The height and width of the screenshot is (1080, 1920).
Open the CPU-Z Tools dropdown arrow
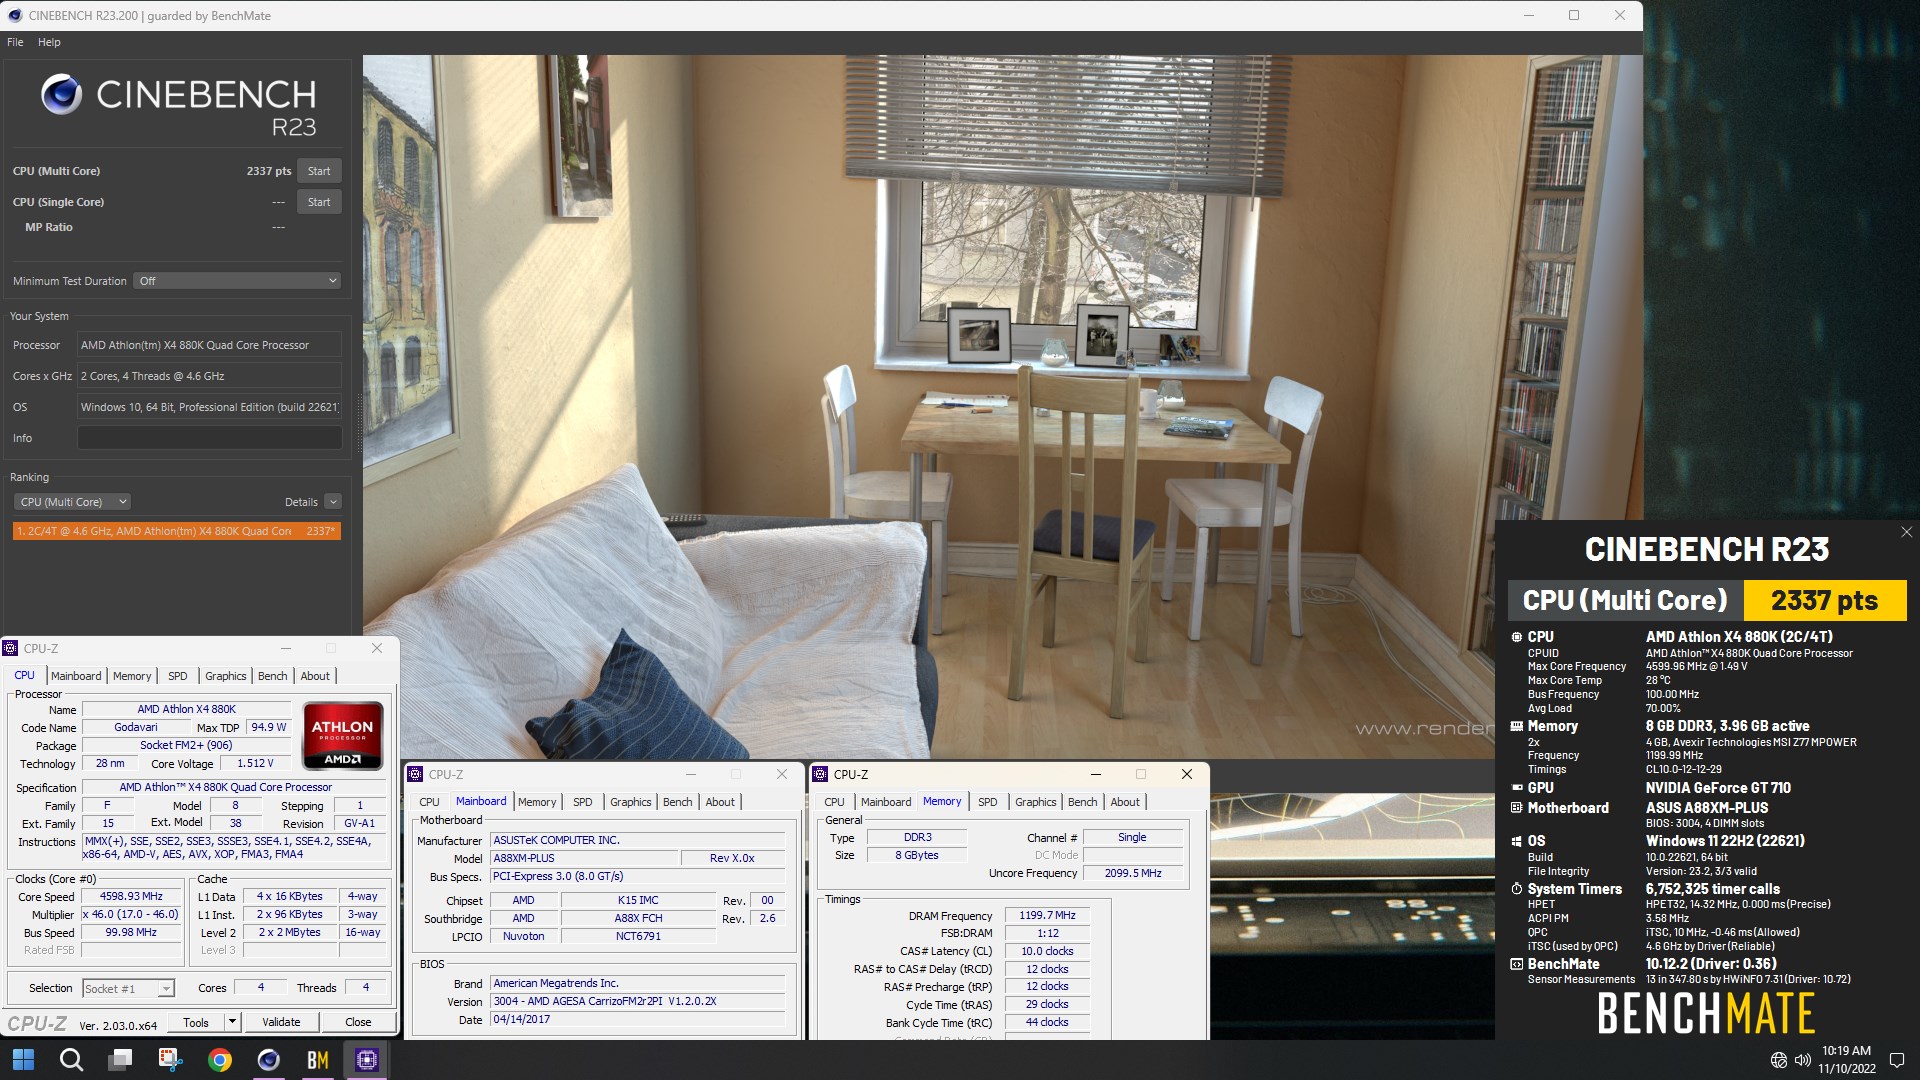click(232, 1022)
